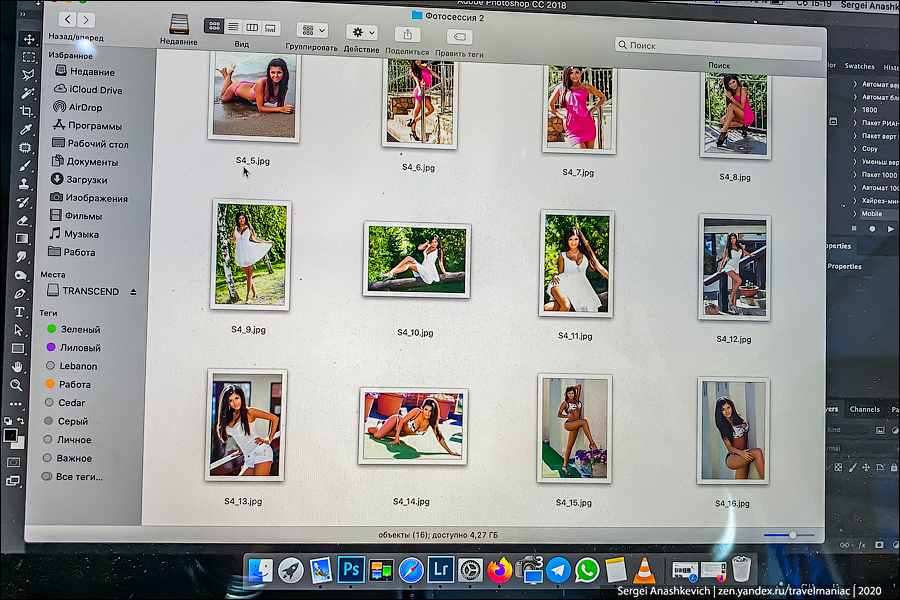Image resolution: width=900 pixels, height=600 pixels.
Task: Open the layer Kind filter dropdown
Action: click(x=846, y=429)
